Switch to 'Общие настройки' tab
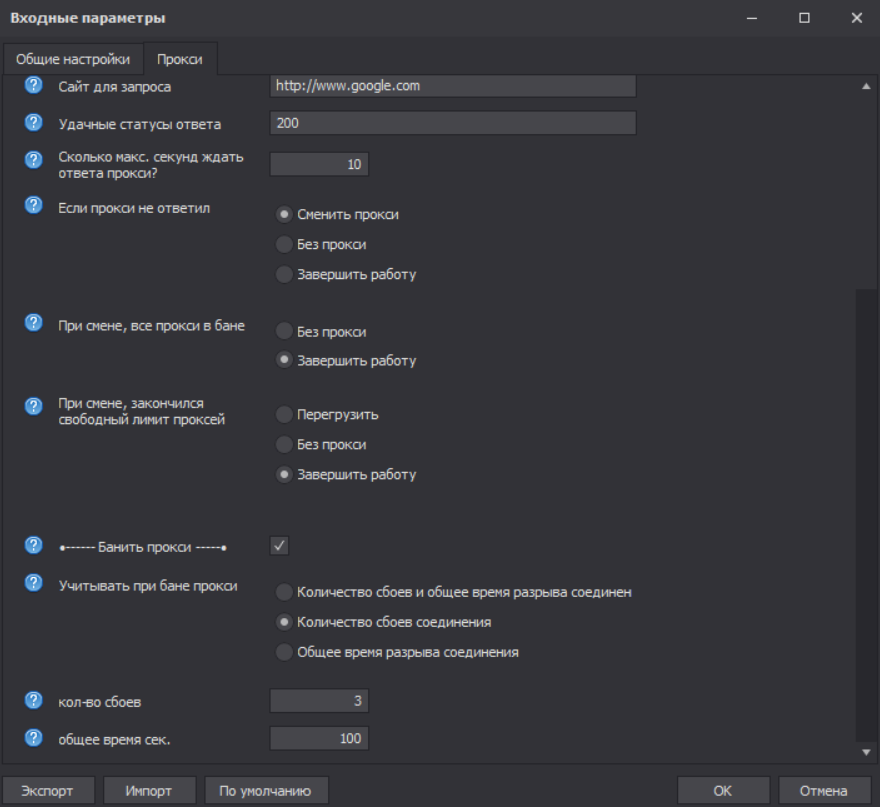The height and width of the screenshot is (807, 880). [72, 59]
